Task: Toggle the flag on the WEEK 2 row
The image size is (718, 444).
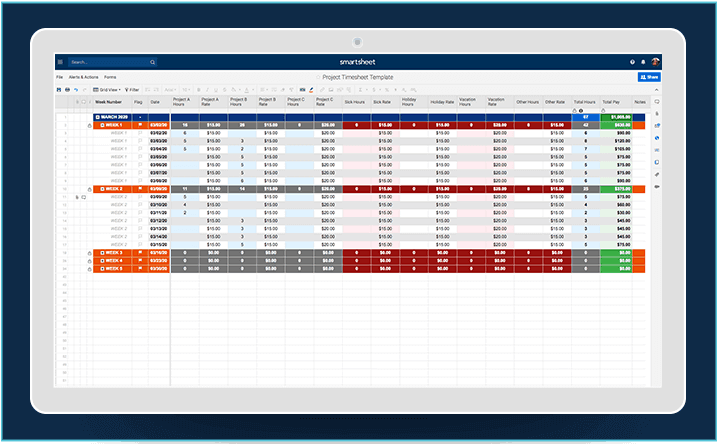Action: click(140, 188)
